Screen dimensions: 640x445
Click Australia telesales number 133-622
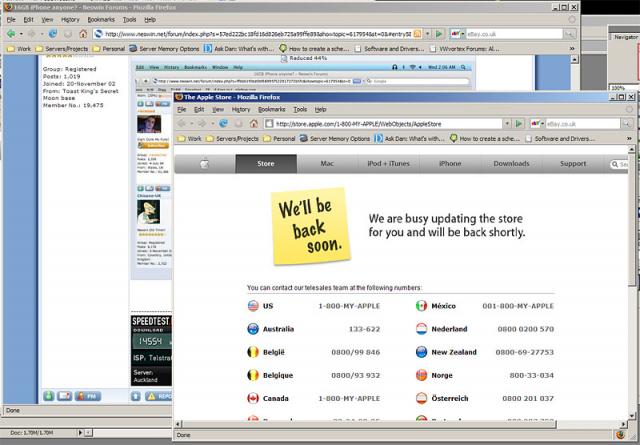coord(364,329)
